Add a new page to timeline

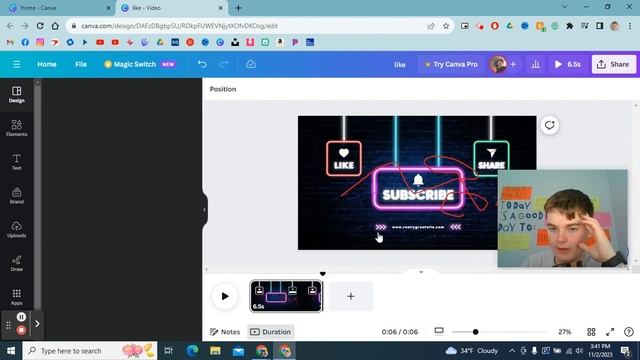click(x=351, y=296)
